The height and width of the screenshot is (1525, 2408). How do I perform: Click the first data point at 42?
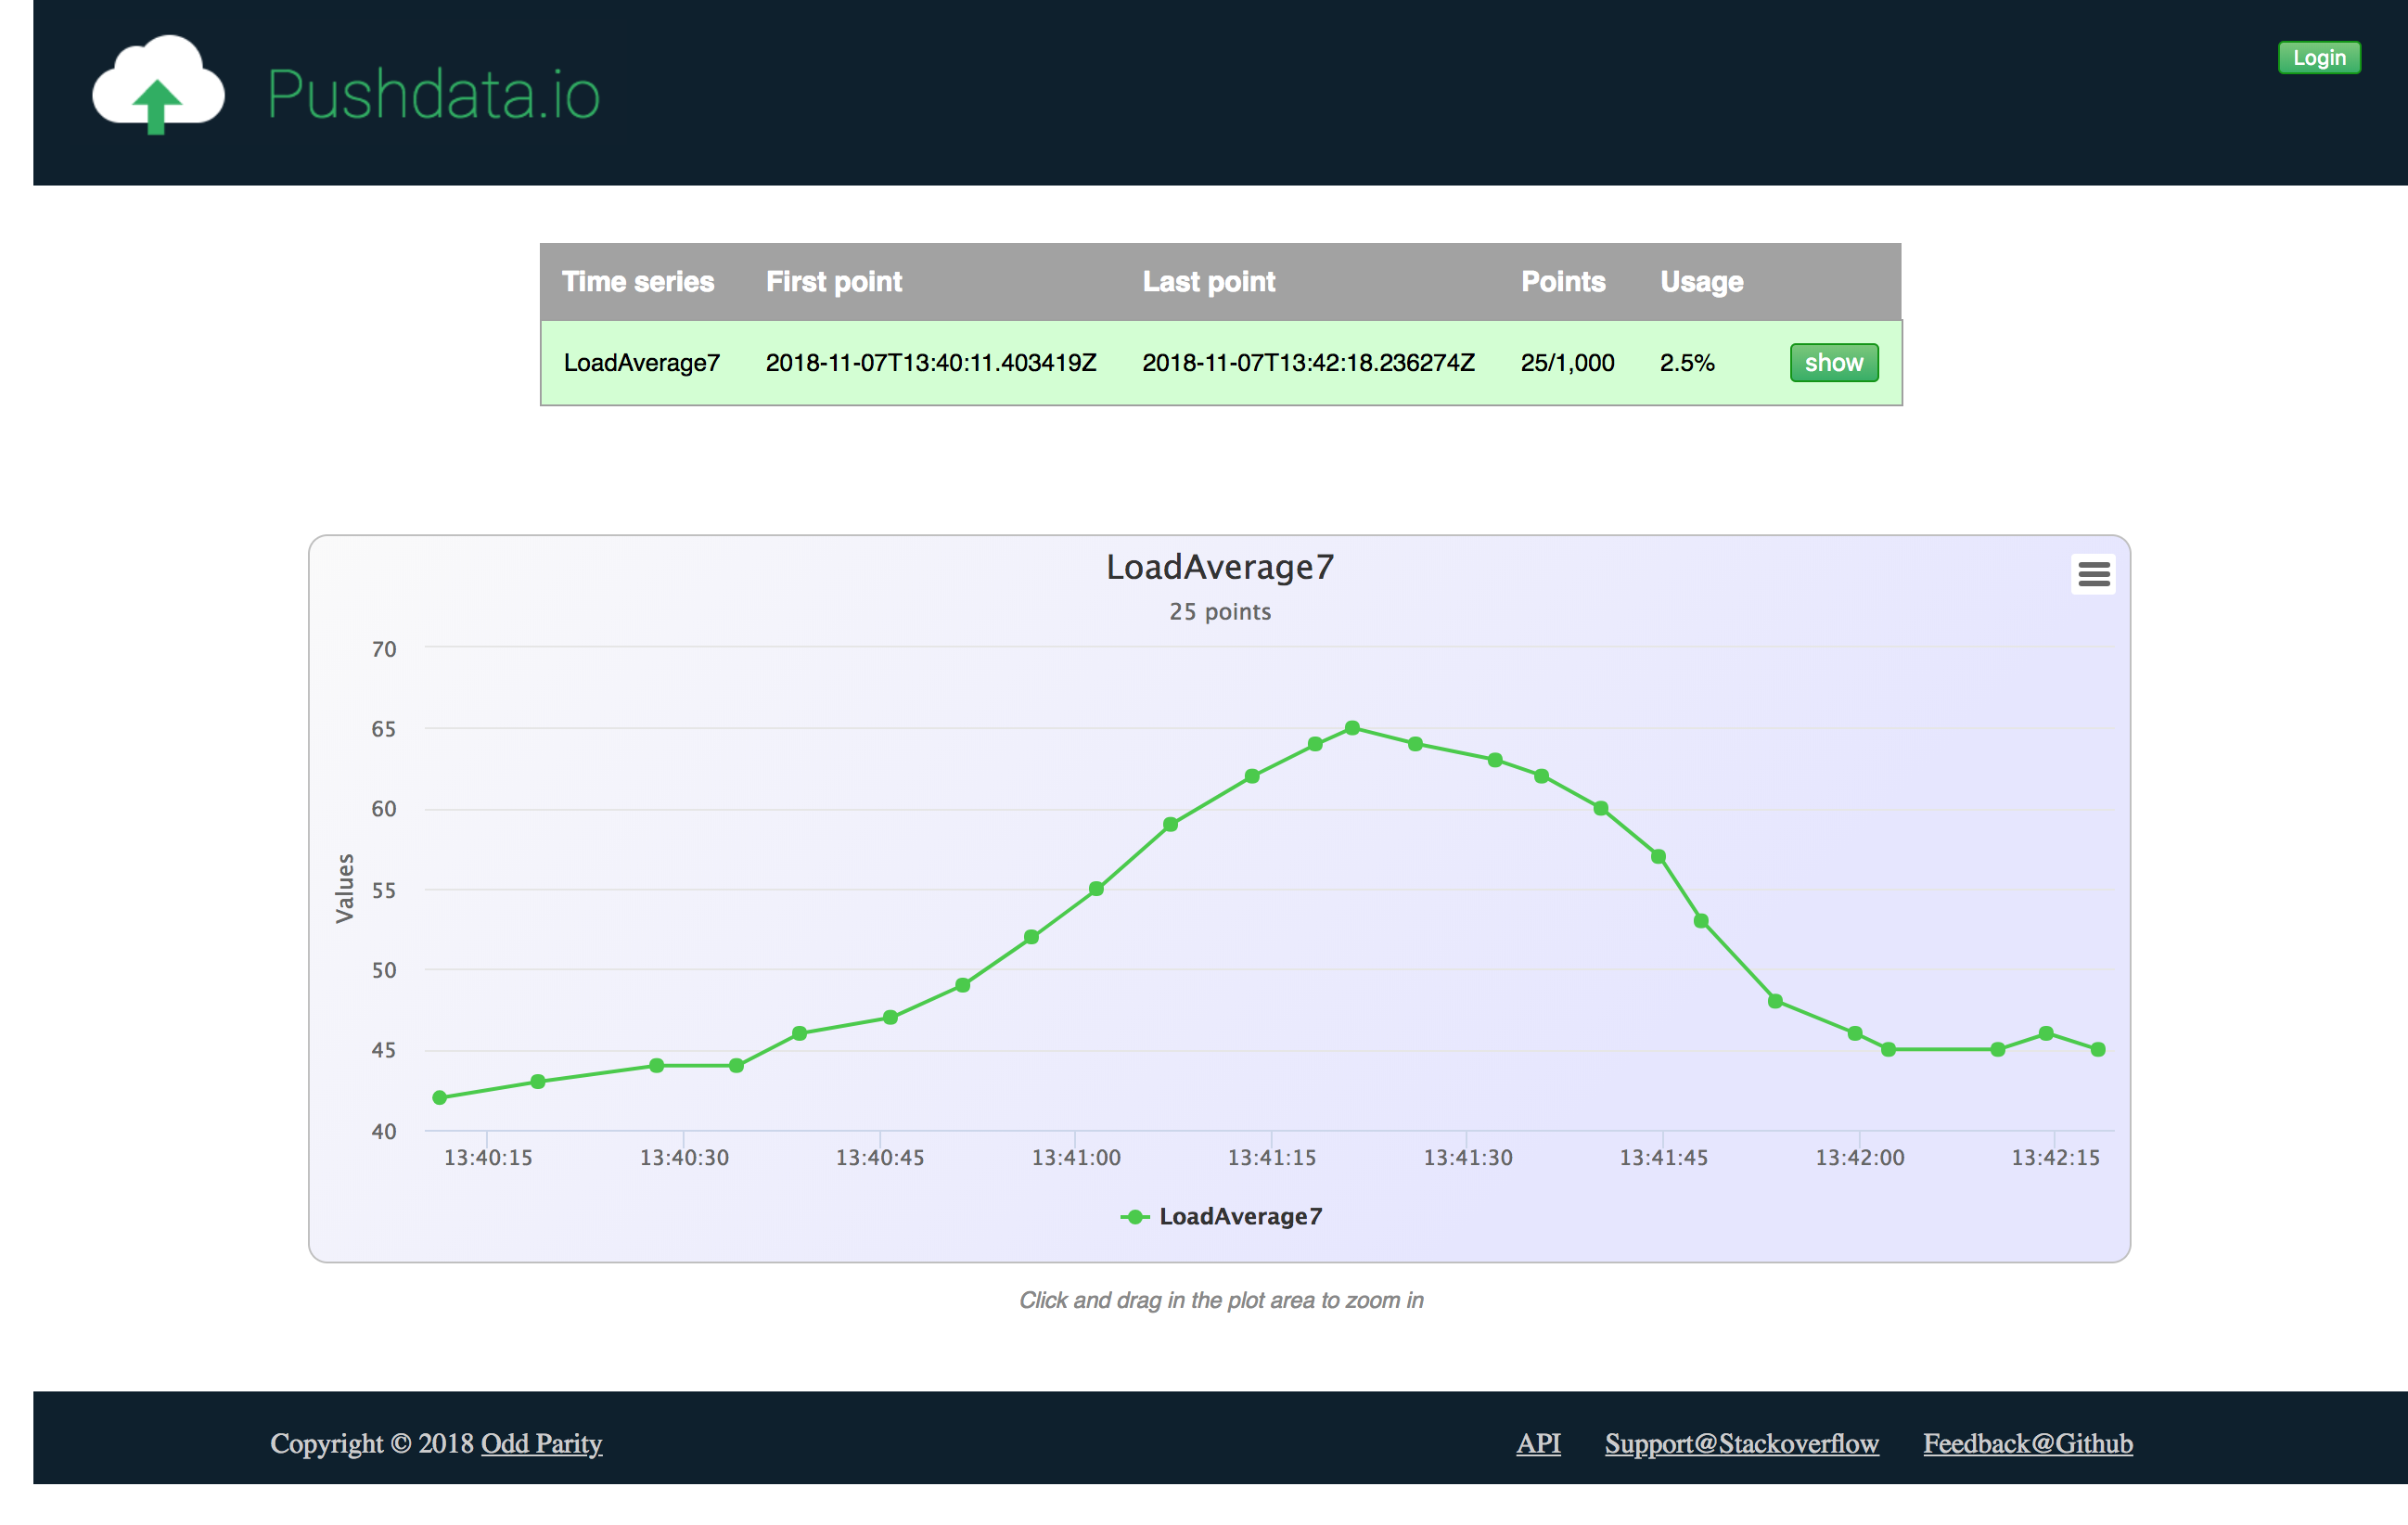click(439, 1098)
